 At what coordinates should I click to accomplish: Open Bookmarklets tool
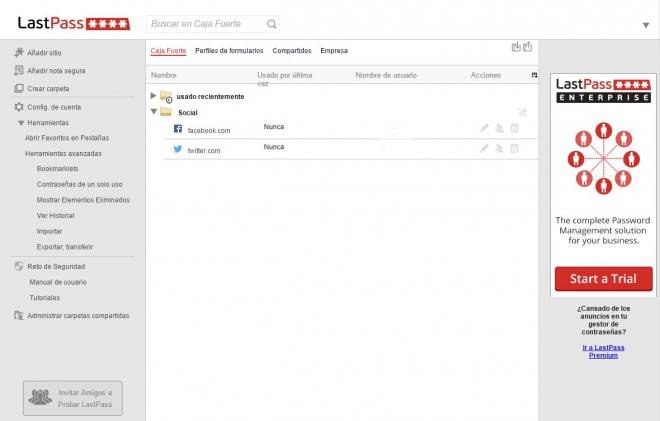click(57, 168)
